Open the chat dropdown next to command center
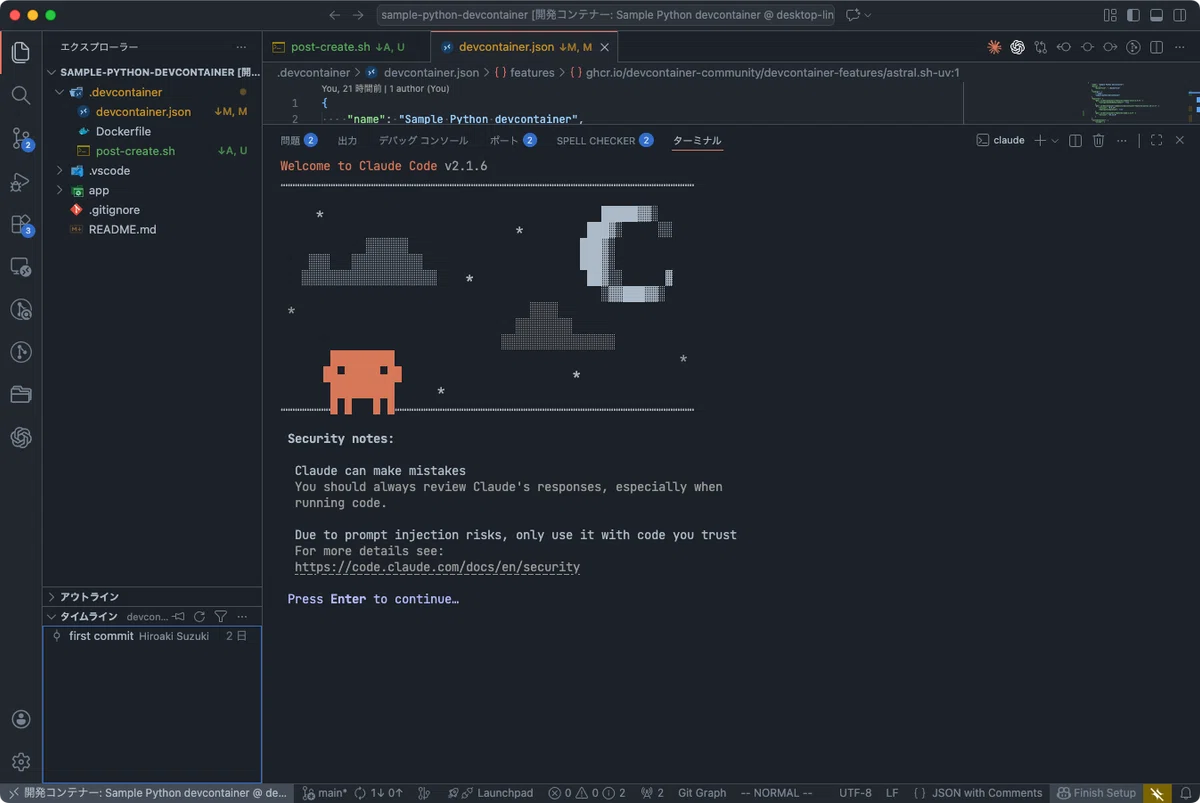 coord(867,15)
